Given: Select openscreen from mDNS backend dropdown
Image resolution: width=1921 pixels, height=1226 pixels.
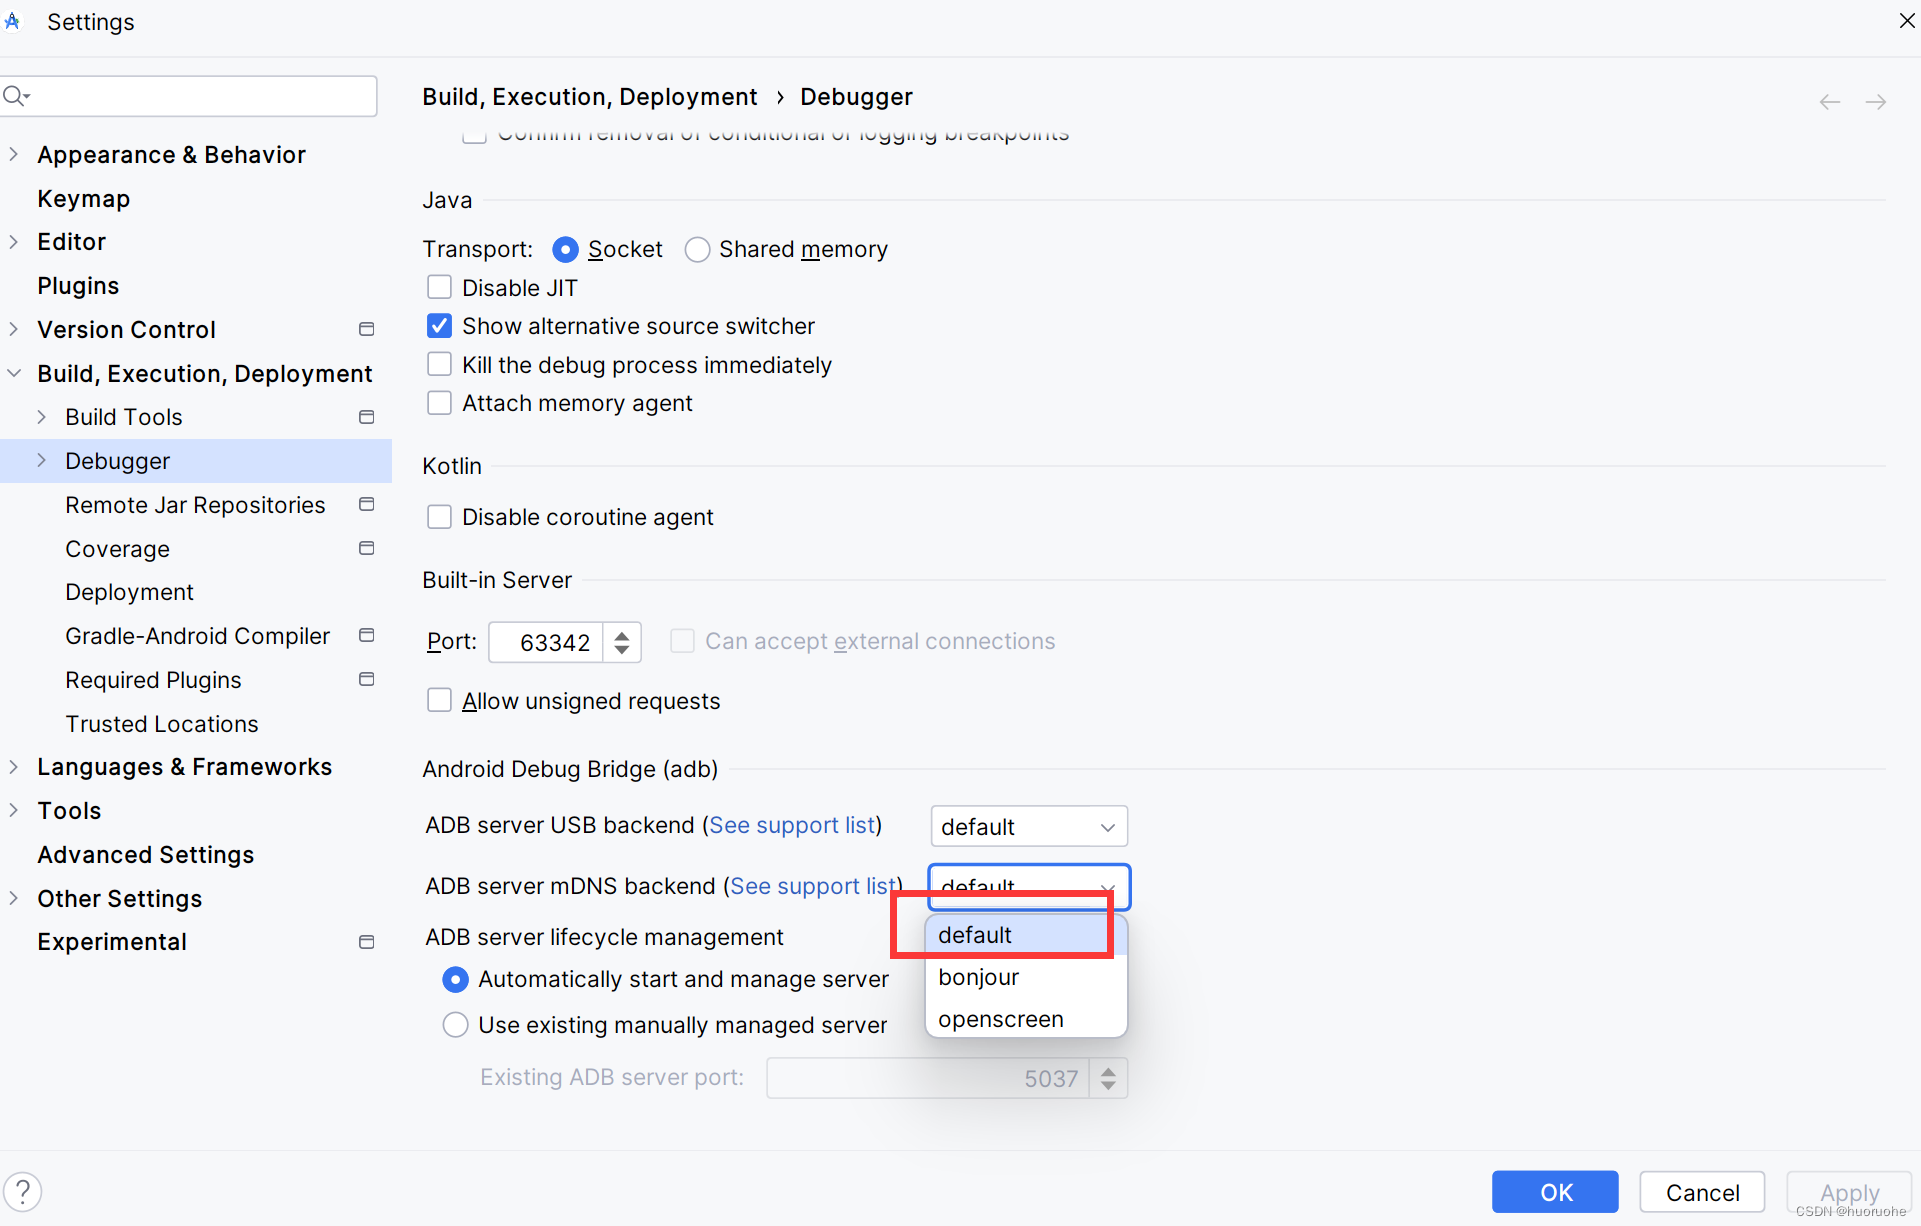Looking at the screenshot, I should click(x=1000, y=1017).
